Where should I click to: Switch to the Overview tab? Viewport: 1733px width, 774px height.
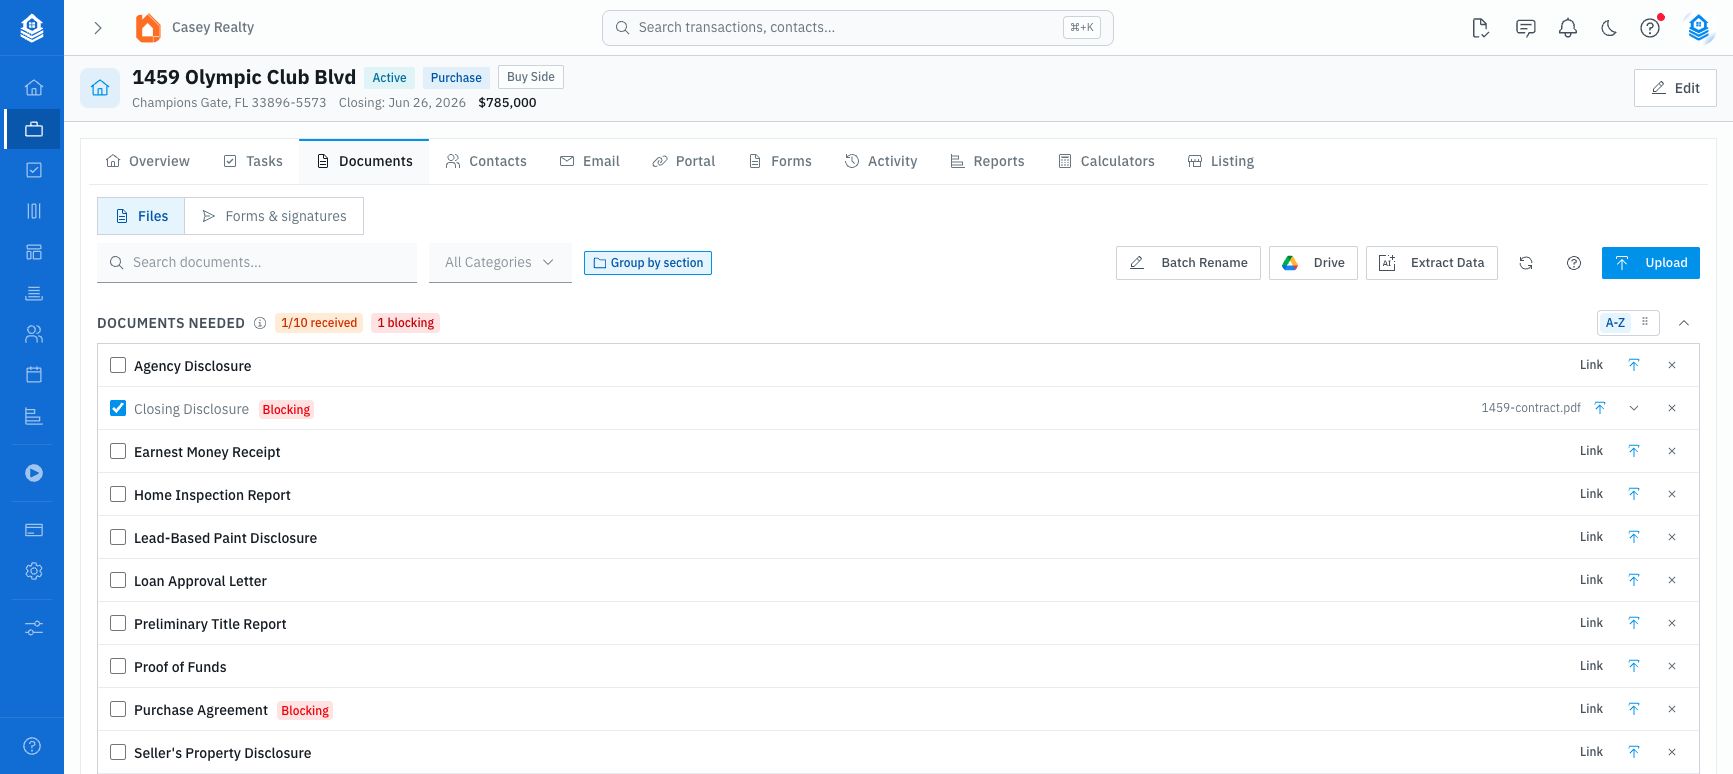pyautogui.click(x=147, y=161)
